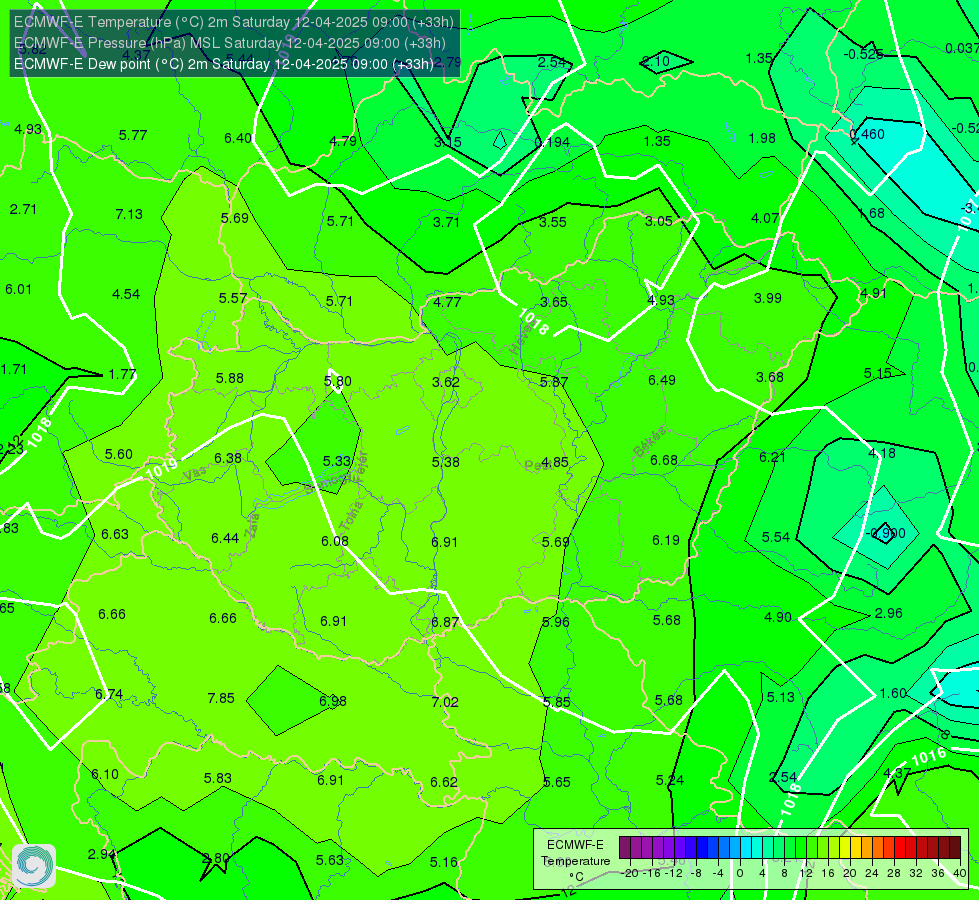This screenshot has height=900, width=979.
Task: Click the 5.88 dew point value
Action: 229,378
